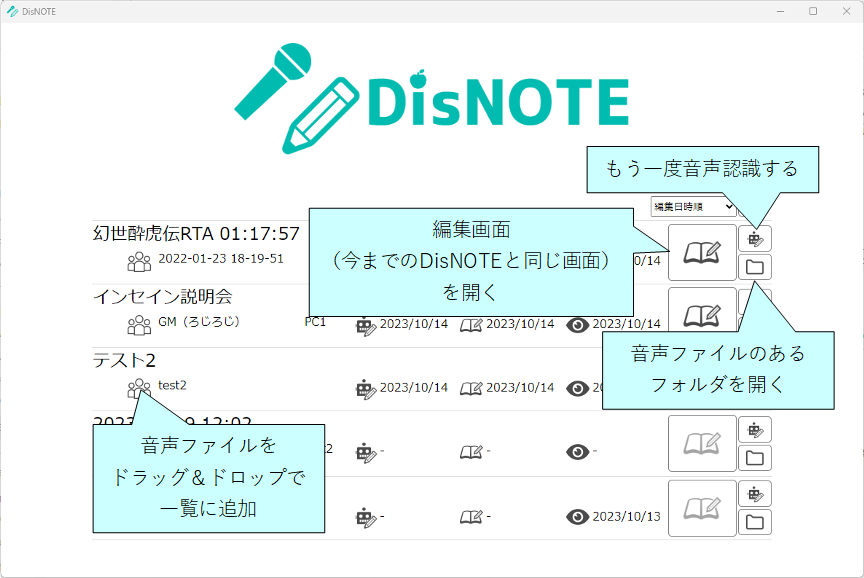The width and height of the screenshot is (864, 578).
Task: Click the large DisNOTE logo
Action: 432,99
